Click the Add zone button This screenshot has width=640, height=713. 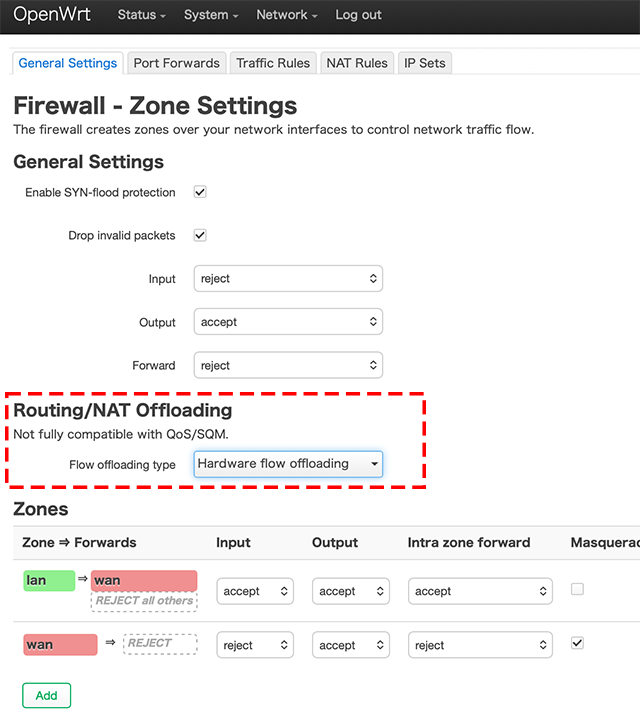click(46, 695)
